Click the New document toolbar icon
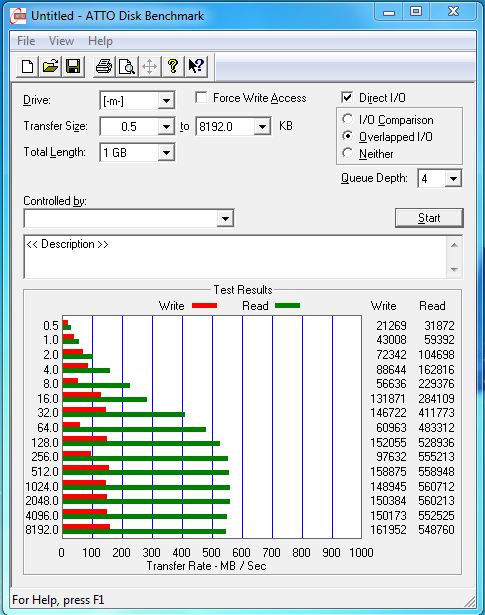This screenshot has width=485, height=615. point(27,66)
